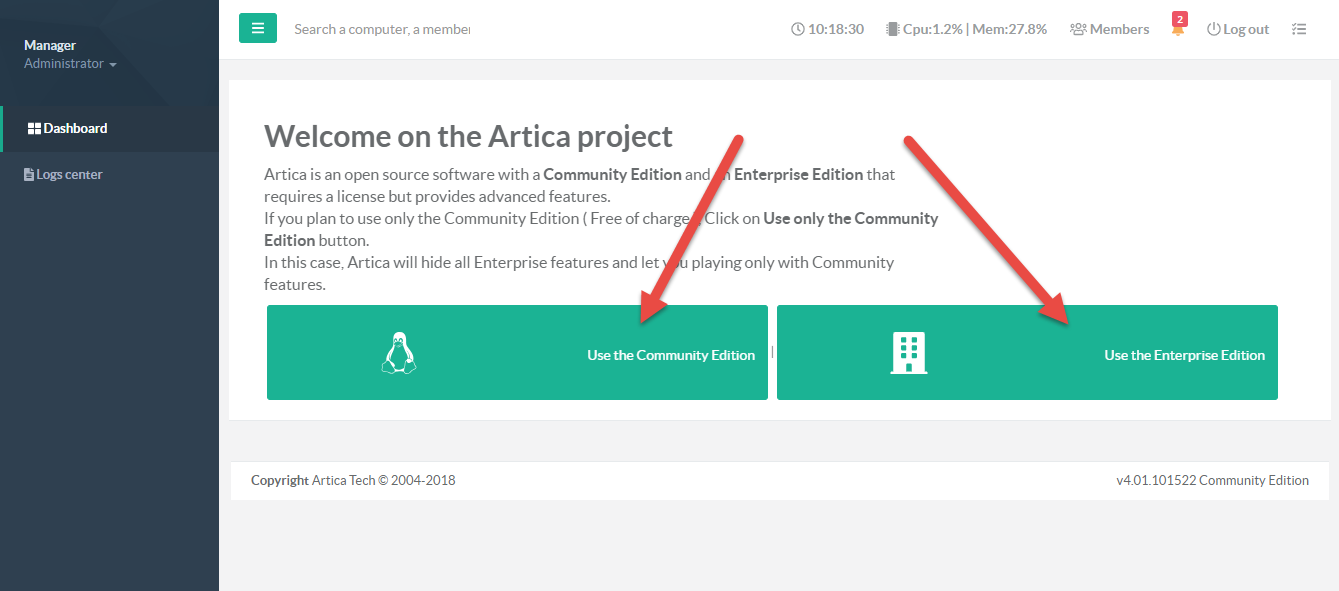Viewport: 1339px width, 591px height.
Task: Open the notifications bell
Action: pyautogui.click(x=1178, y=31)
